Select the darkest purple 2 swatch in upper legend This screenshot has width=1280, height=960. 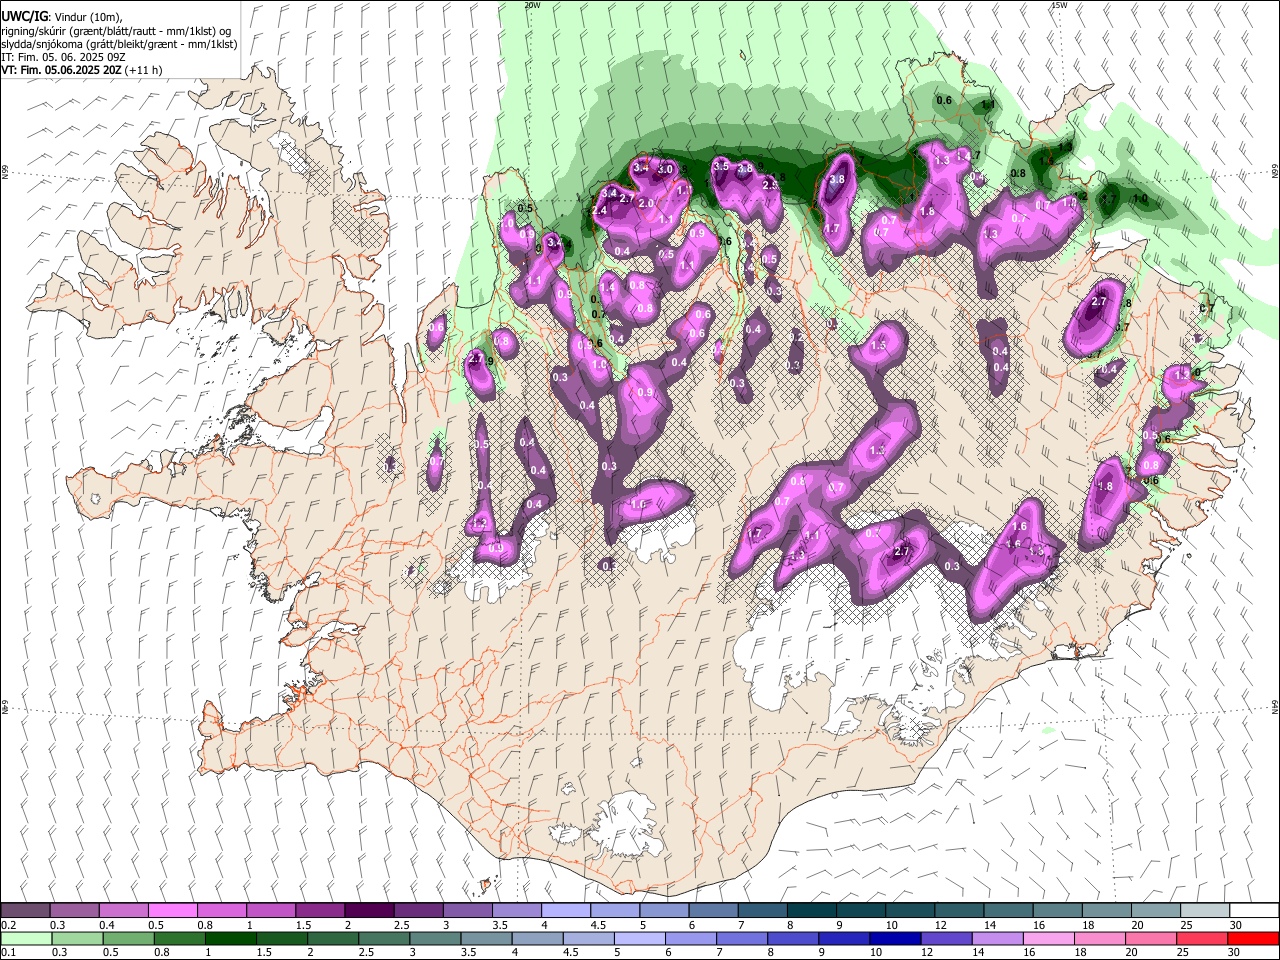(x=369, y=911)
